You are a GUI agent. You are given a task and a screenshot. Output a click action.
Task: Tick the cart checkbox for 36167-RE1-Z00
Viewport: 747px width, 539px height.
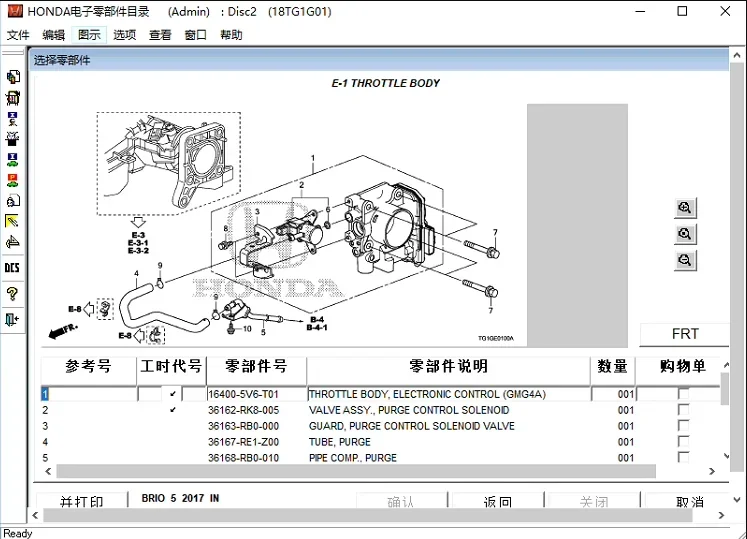[x=683, y=441]
